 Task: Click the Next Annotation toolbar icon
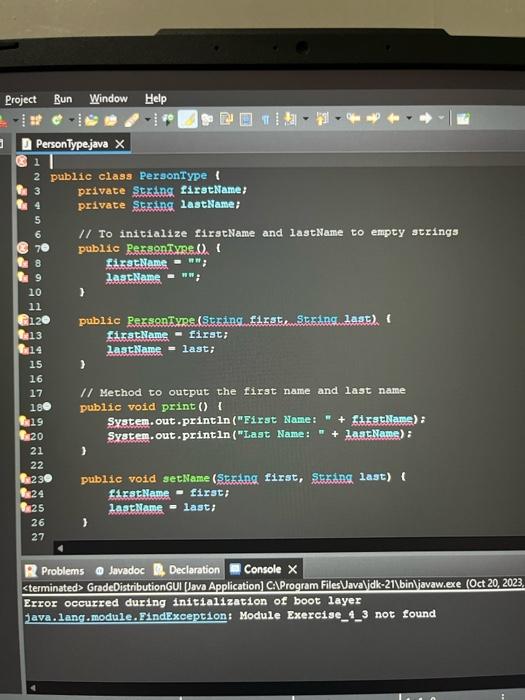pyautogui.click(x=290, y=119)
